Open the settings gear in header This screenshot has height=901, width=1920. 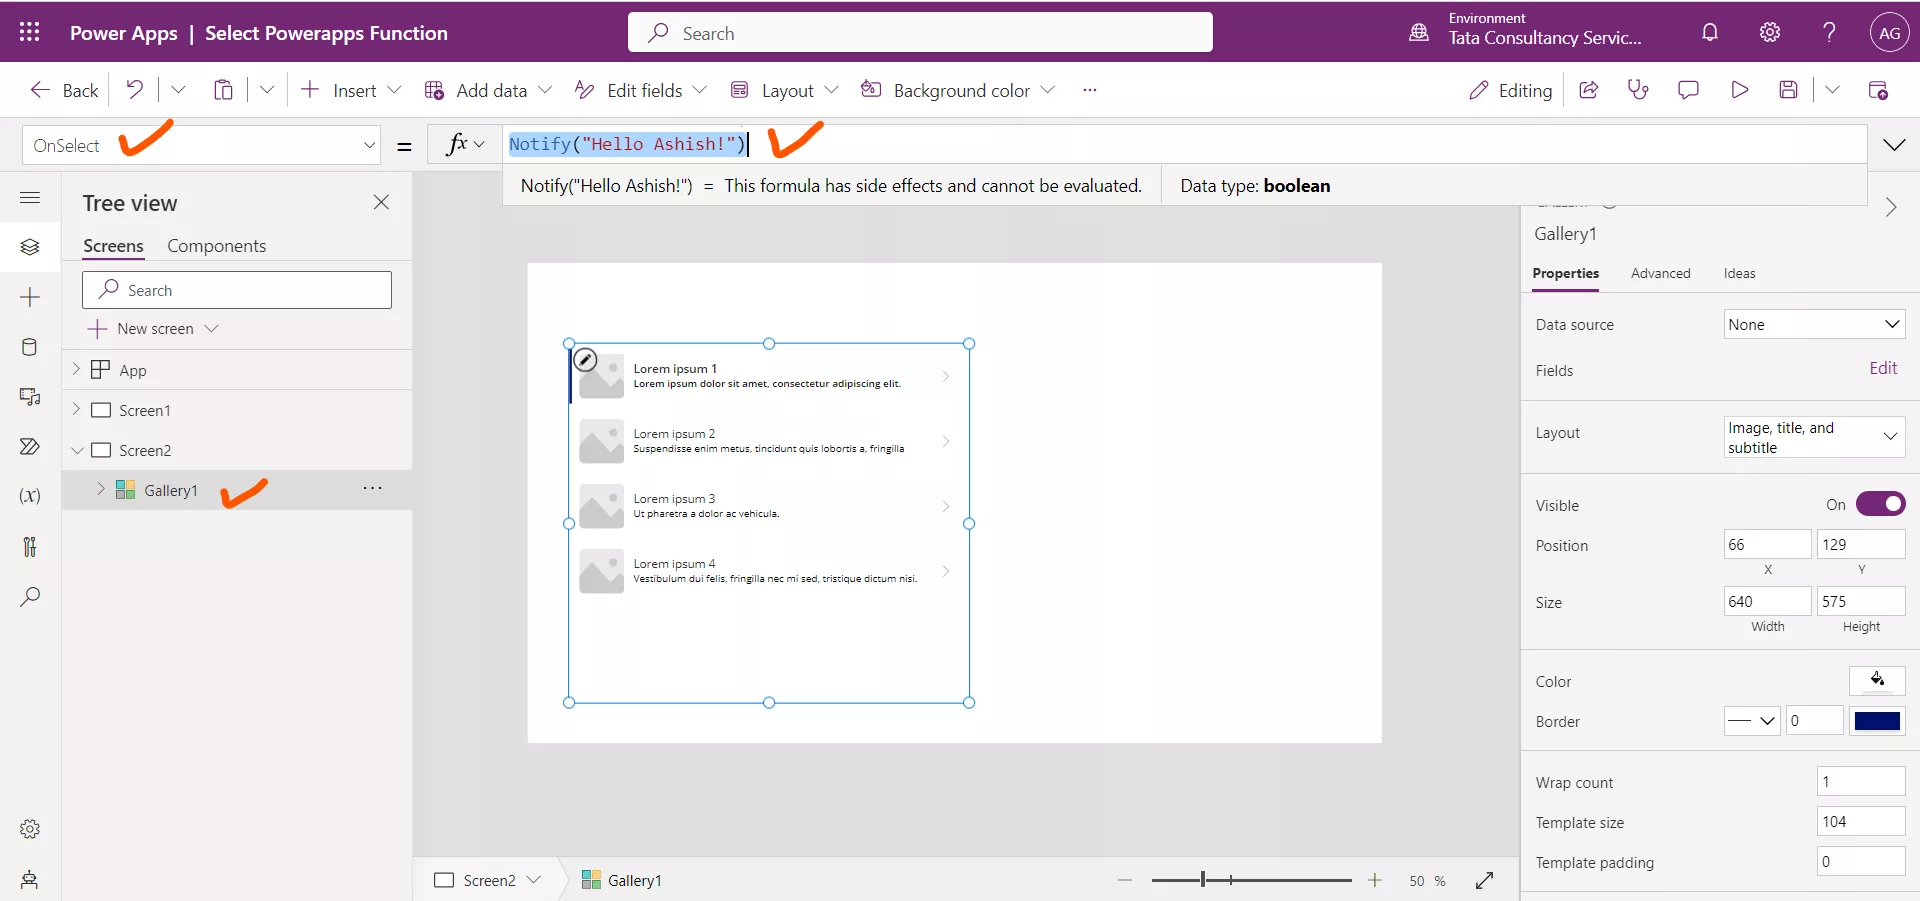(x=1770, y=32)
